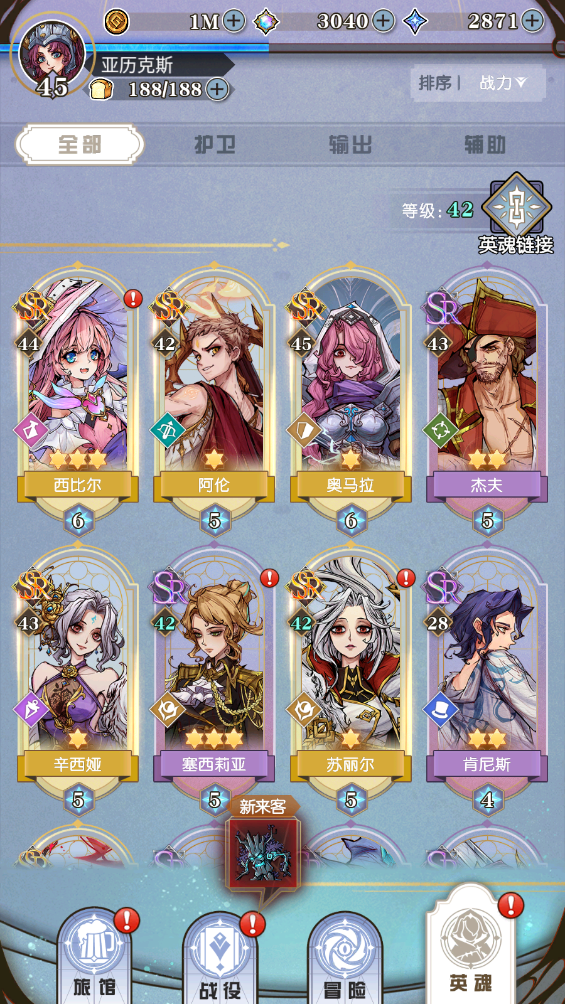This screenshot has height=1004, width=565.
Task: Add more rainbow gems with plus
Action: click(x=383, y=21)
